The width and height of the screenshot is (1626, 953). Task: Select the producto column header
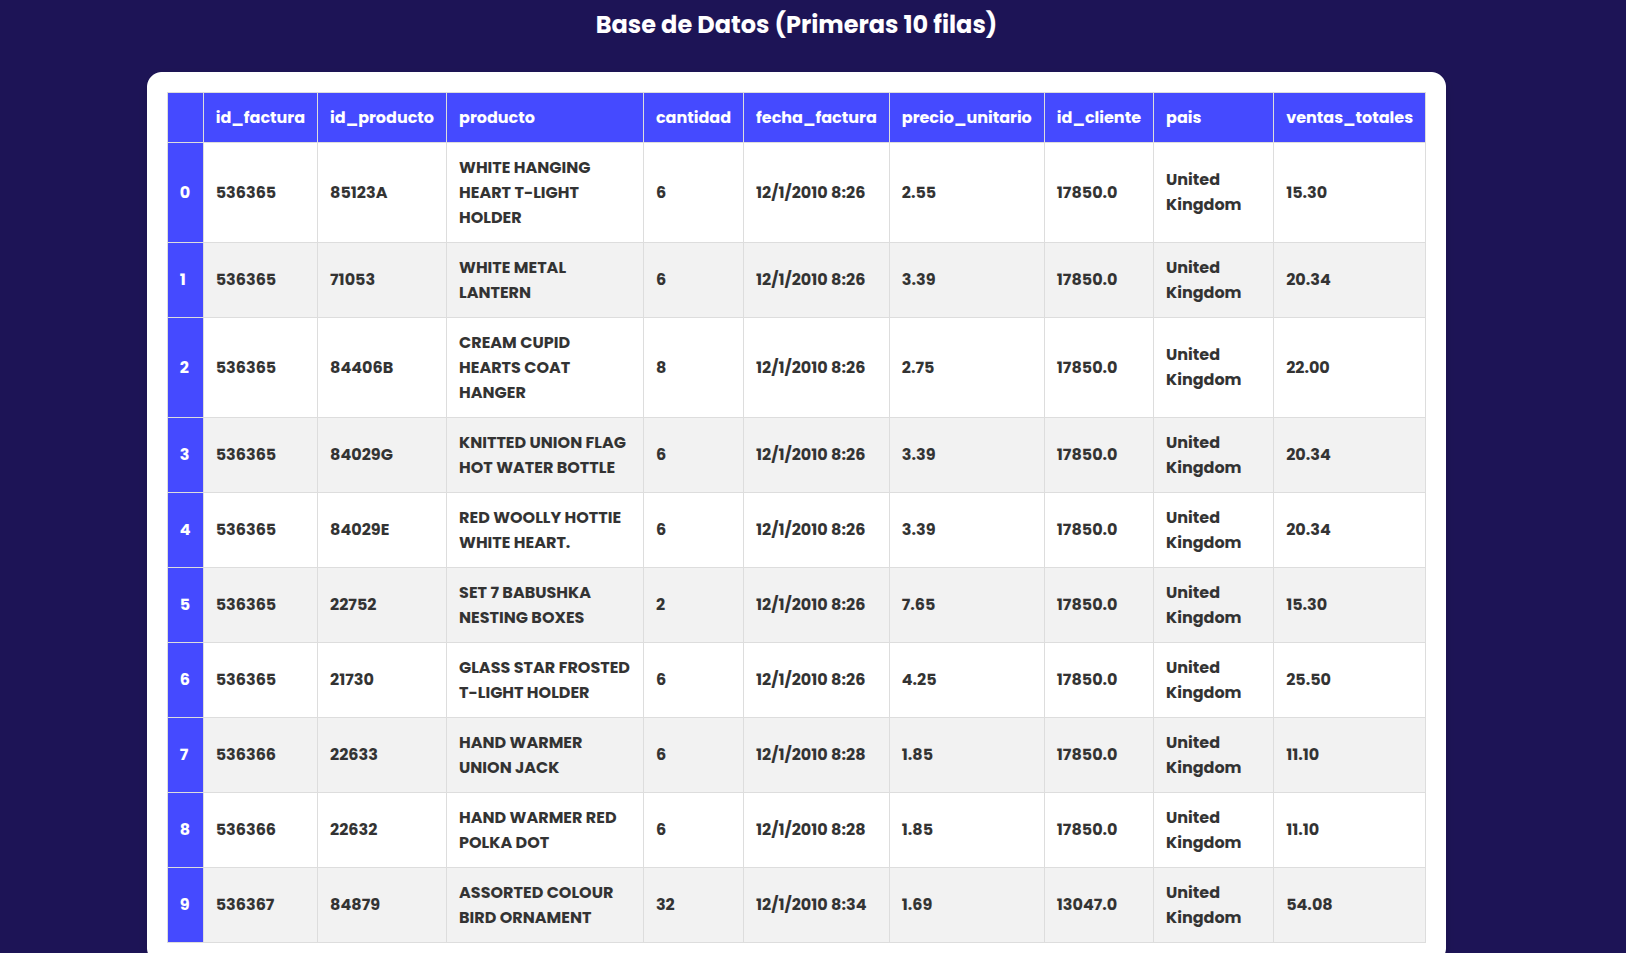click(x=545, y=117)
